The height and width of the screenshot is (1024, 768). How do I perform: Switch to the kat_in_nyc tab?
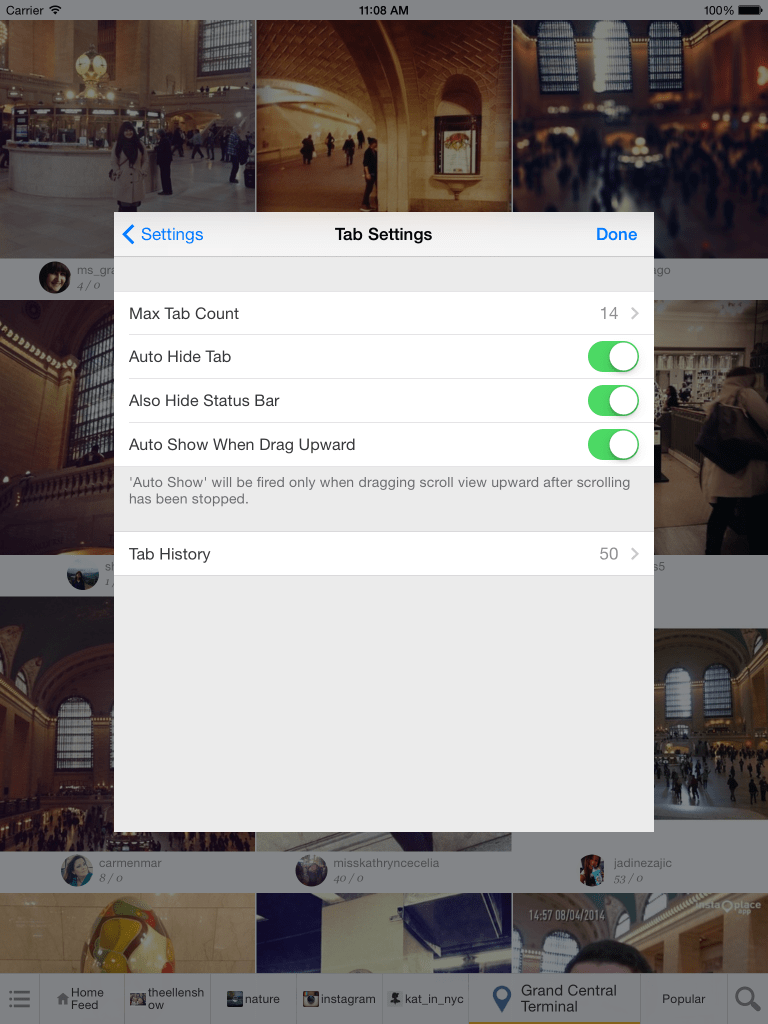(x=426, y=998)
